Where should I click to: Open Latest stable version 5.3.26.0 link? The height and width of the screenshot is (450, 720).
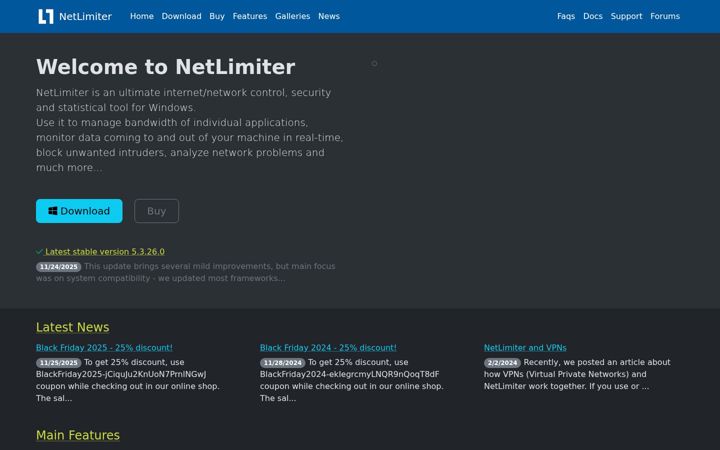click(x=105, y=252)
